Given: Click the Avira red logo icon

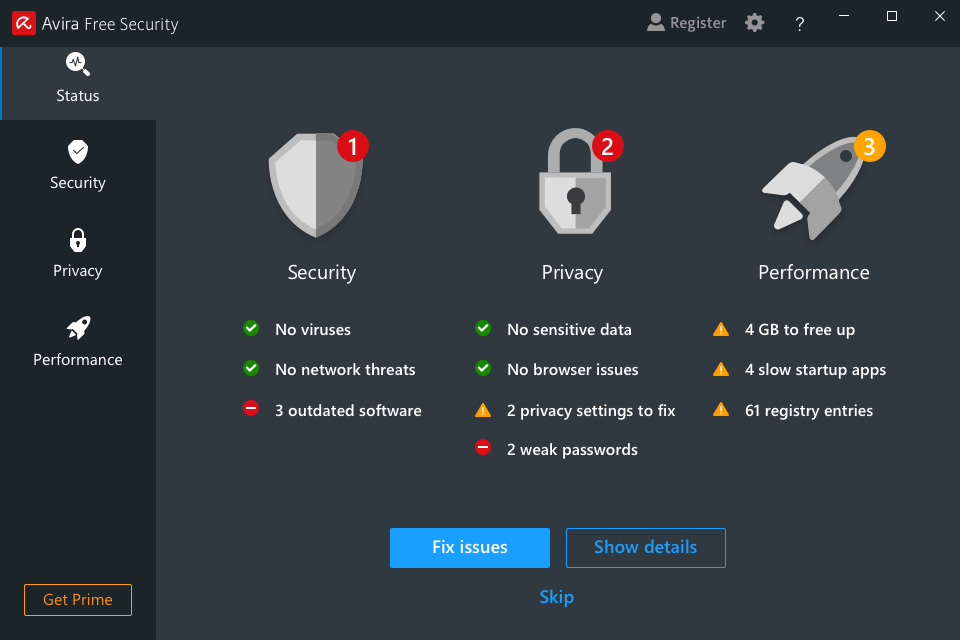Looking at the screenshot, I should [x=24, y=23].
